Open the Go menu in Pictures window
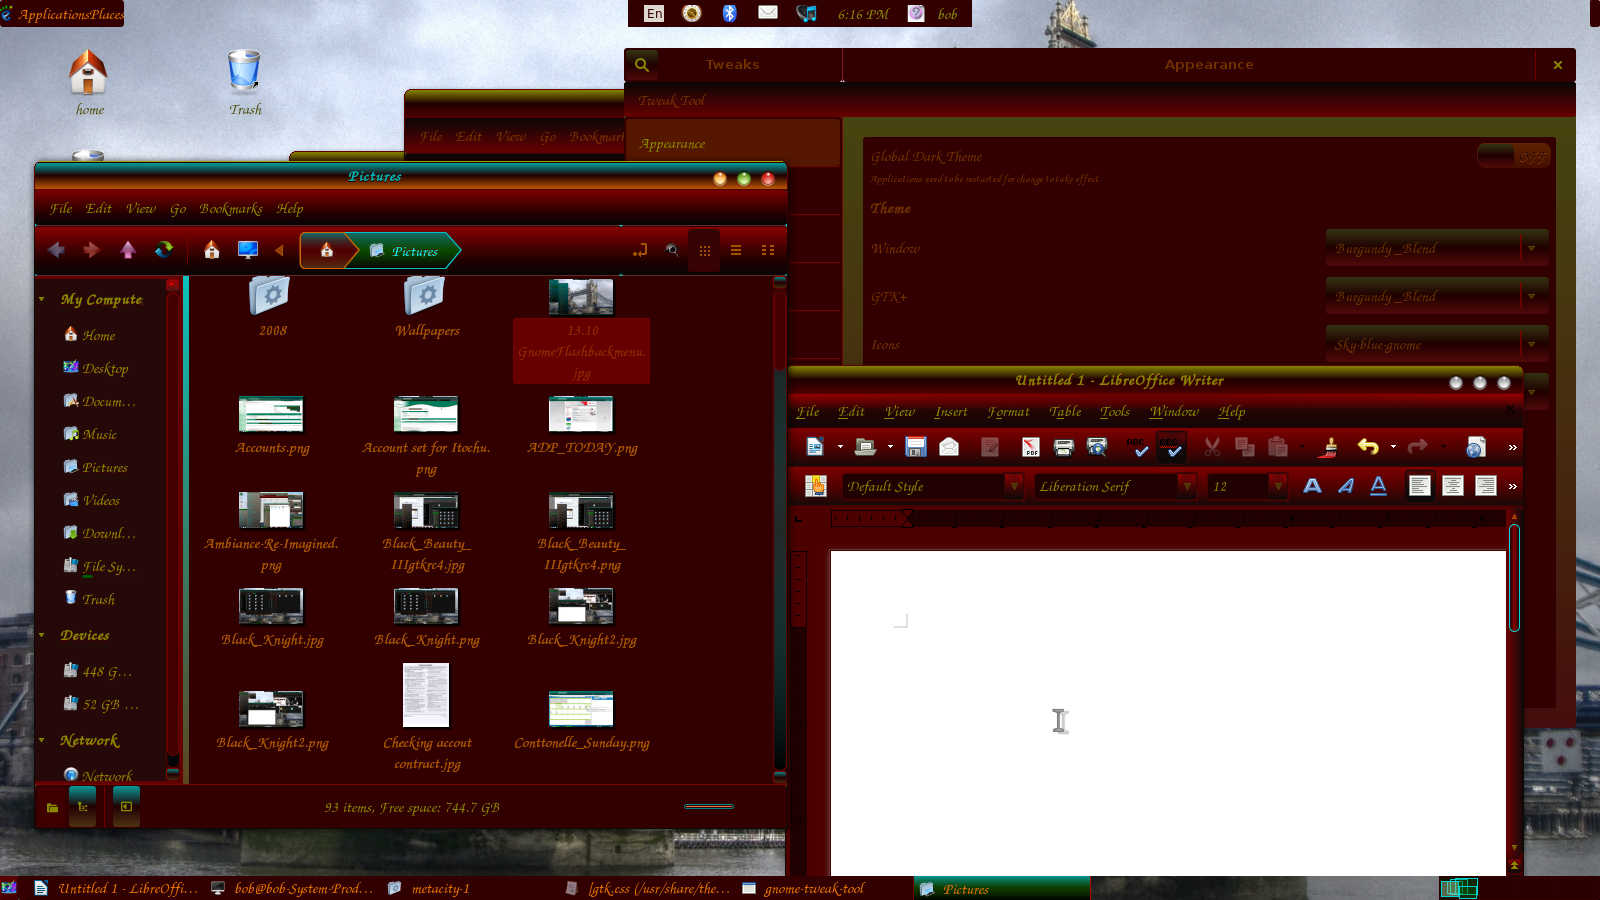This screenshot has height=900, width=1600. coord(177,208)
